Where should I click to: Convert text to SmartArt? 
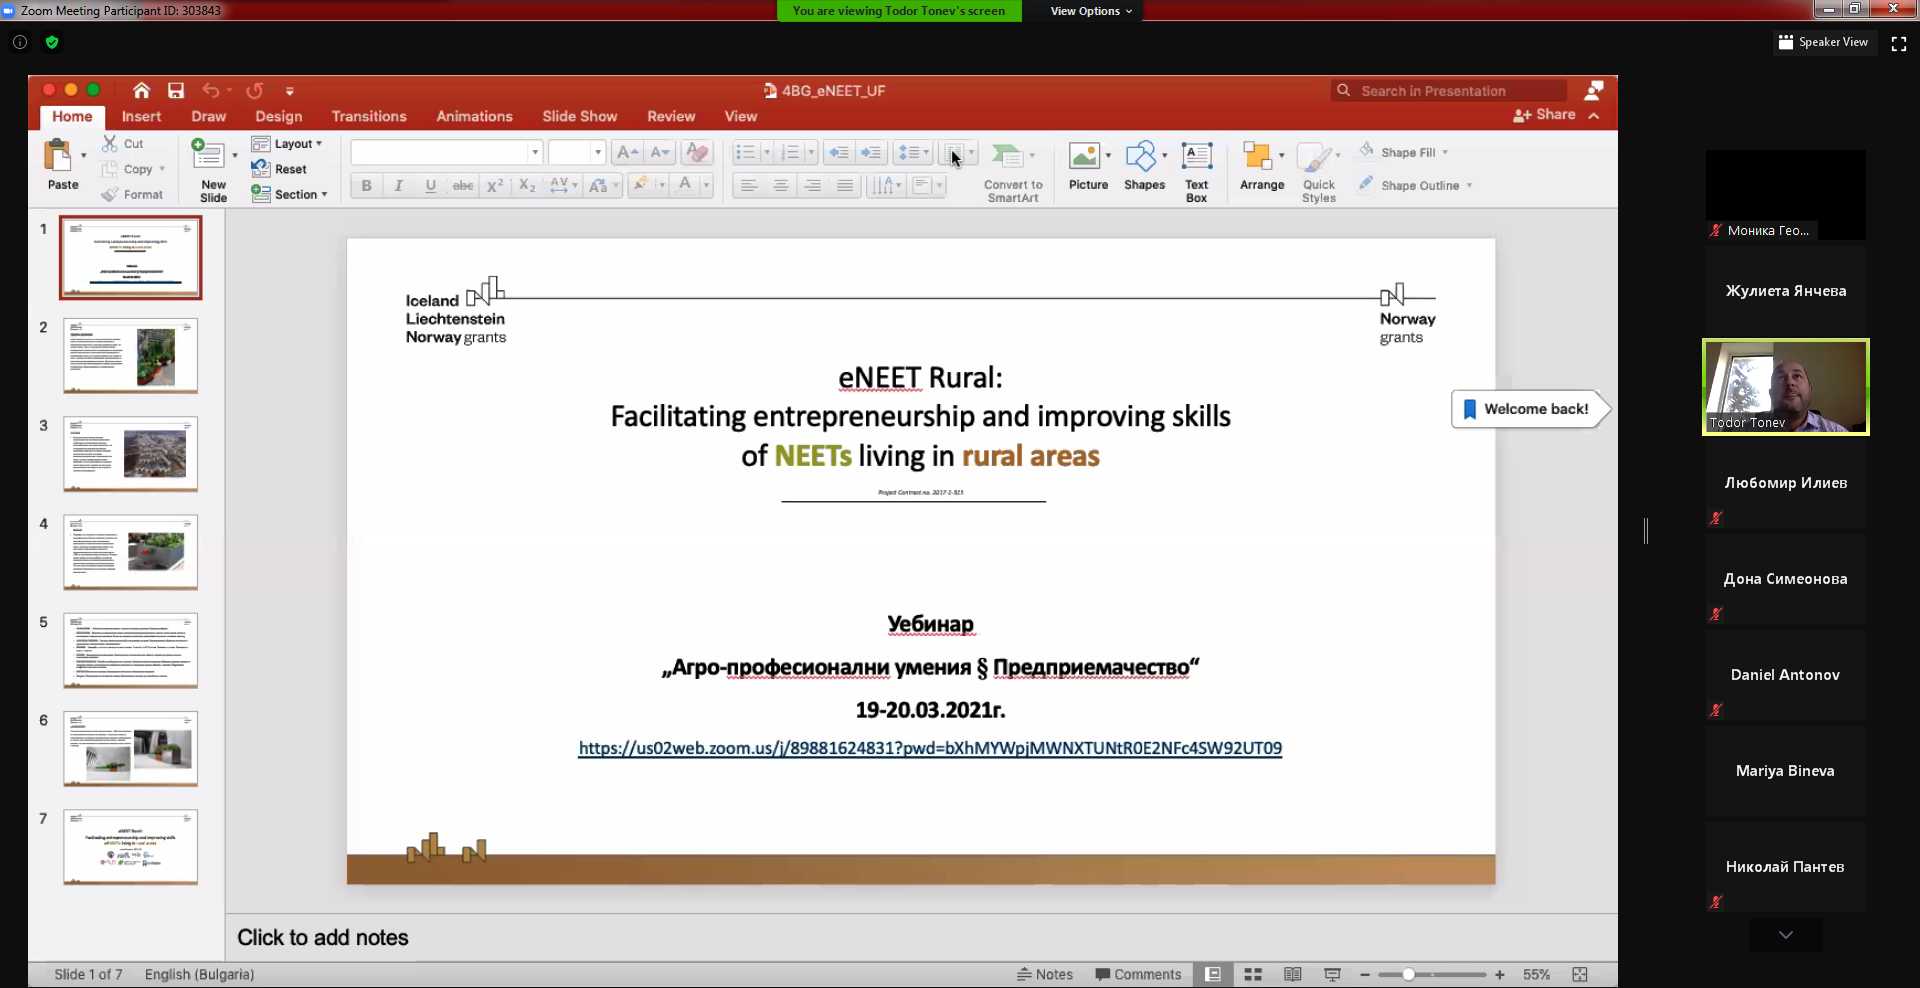click(1013, 172)
